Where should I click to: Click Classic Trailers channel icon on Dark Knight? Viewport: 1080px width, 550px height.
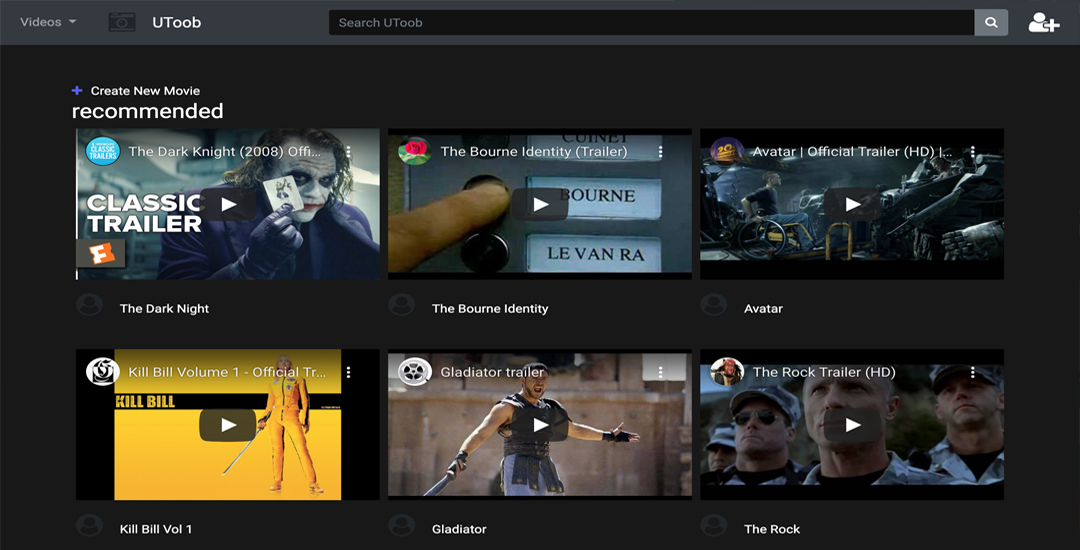(x=103, y=151)
